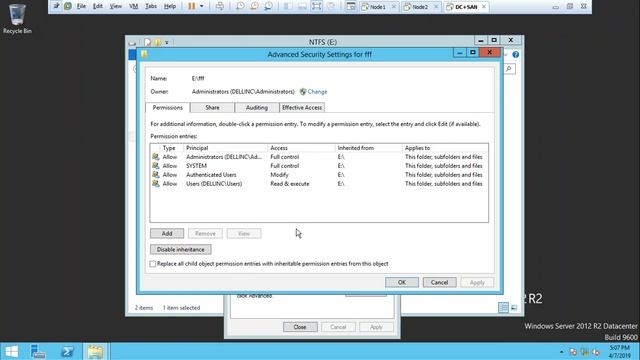Close the DC+SAN VM tab

coord(484,7)
